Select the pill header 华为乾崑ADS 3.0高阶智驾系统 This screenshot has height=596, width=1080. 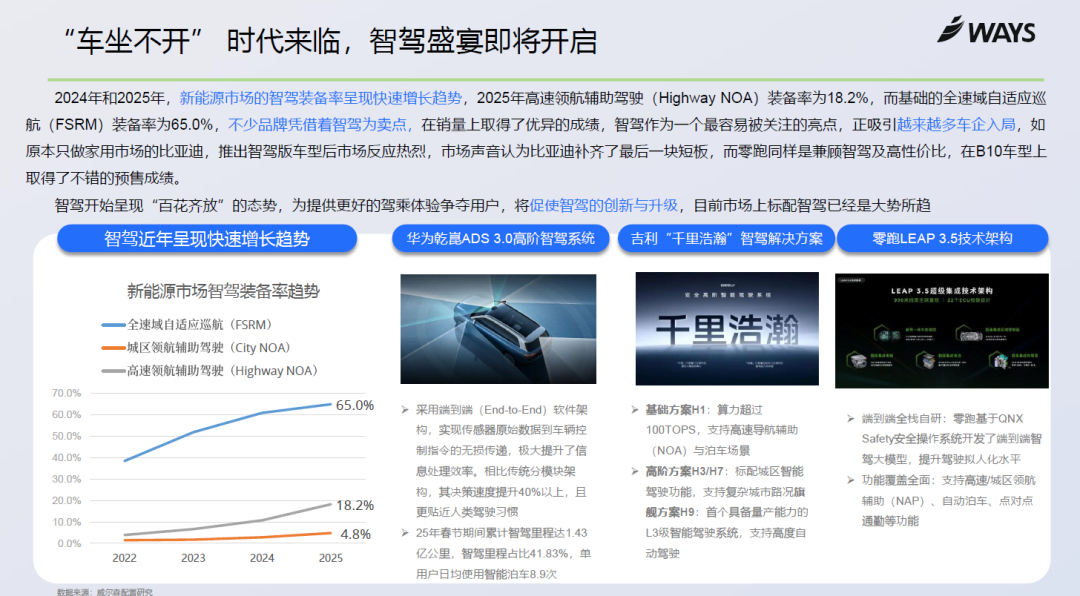(501, 238)
